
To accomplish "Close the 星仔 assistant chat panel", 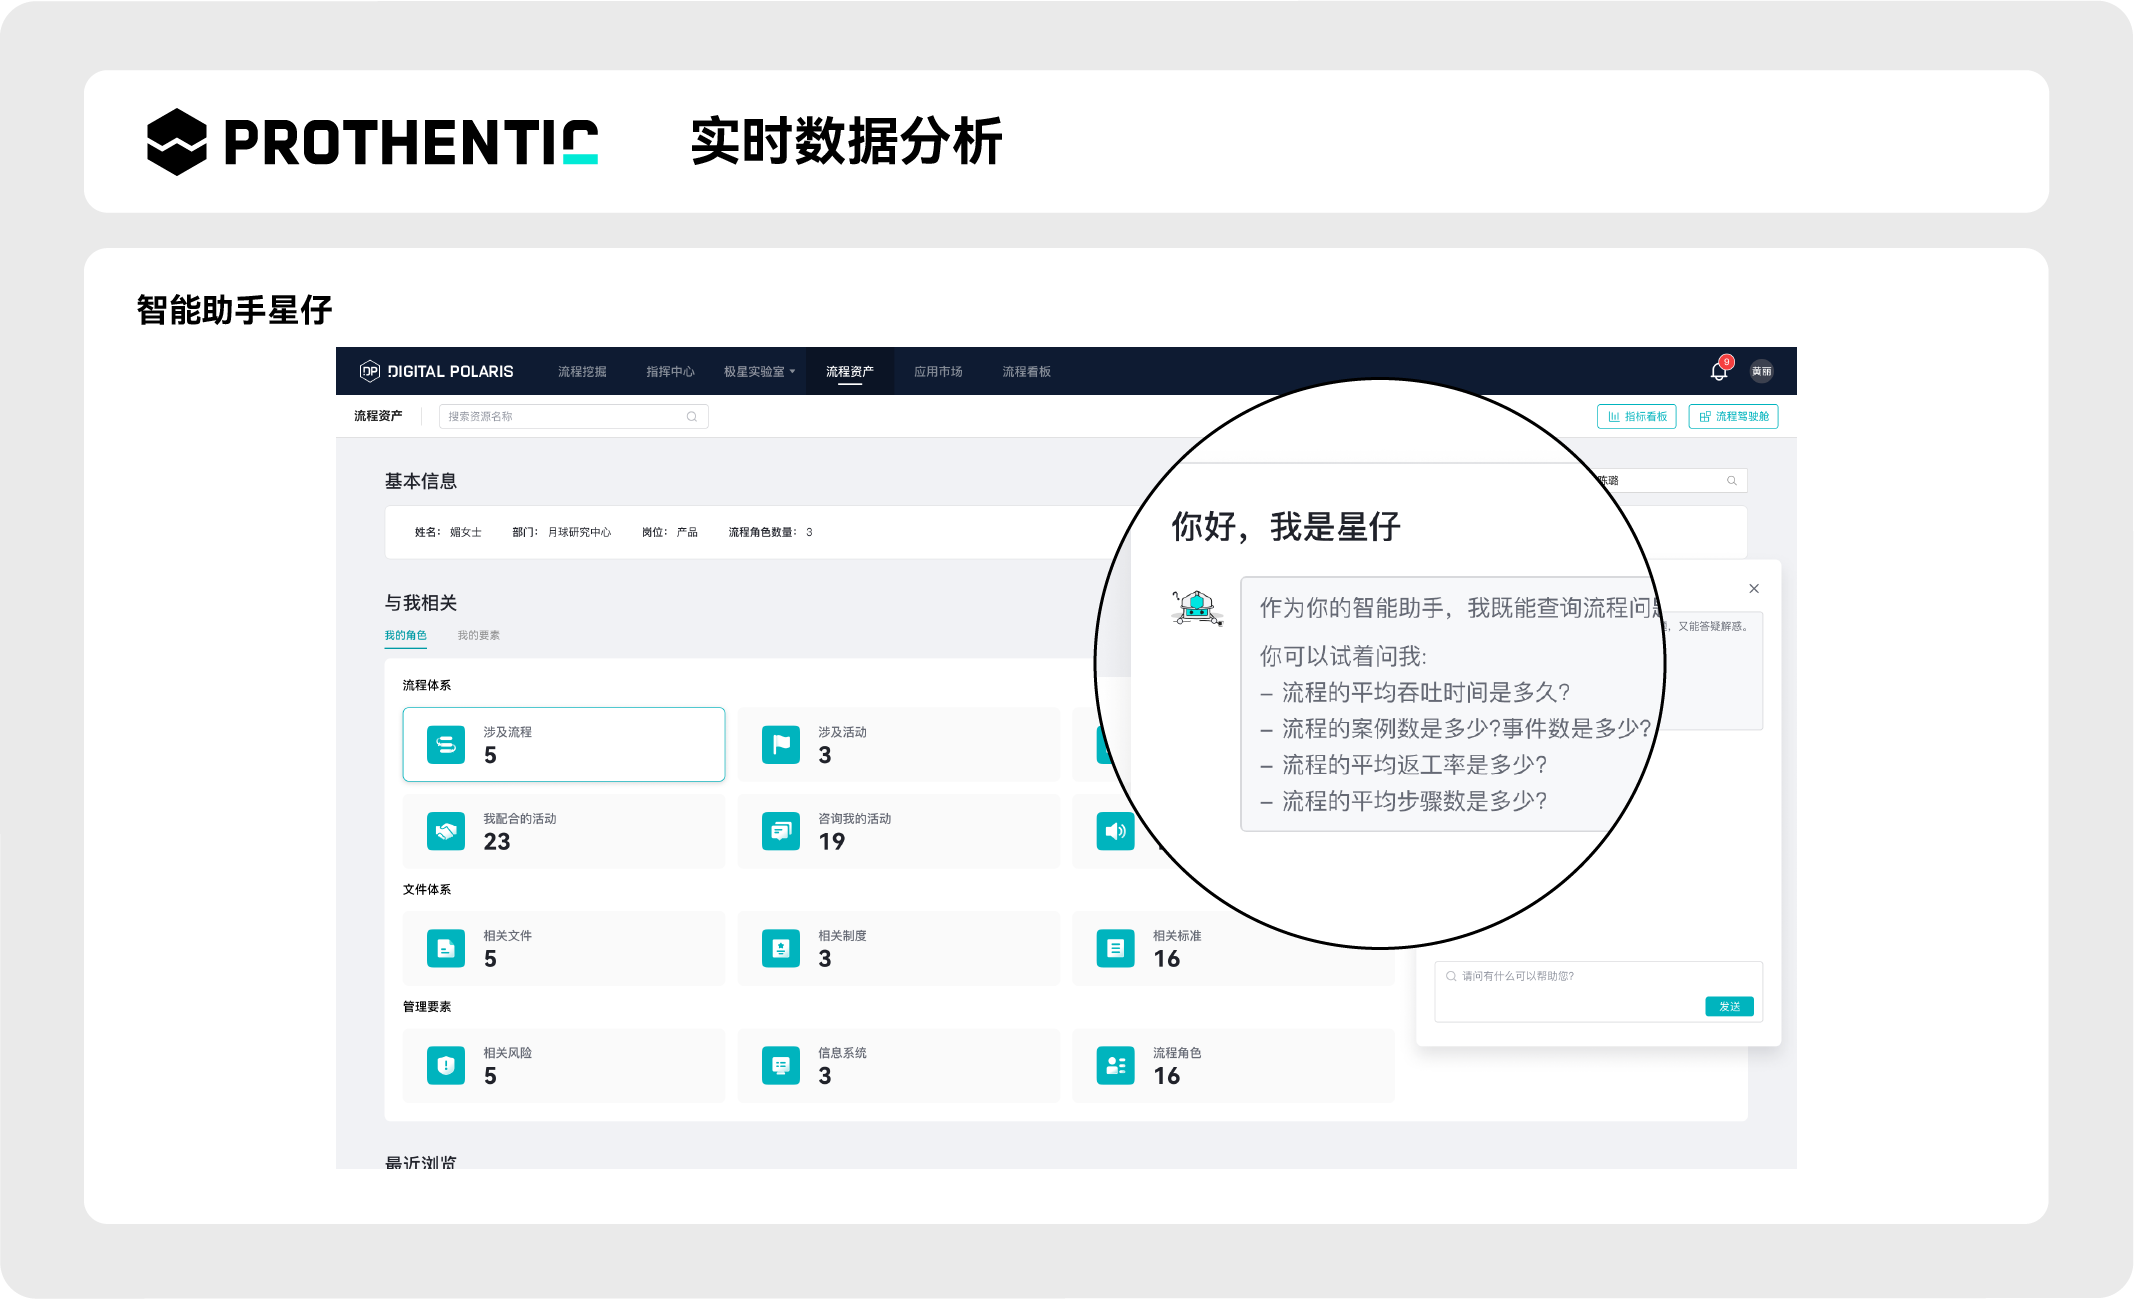I will click(x=1753, y=589).
